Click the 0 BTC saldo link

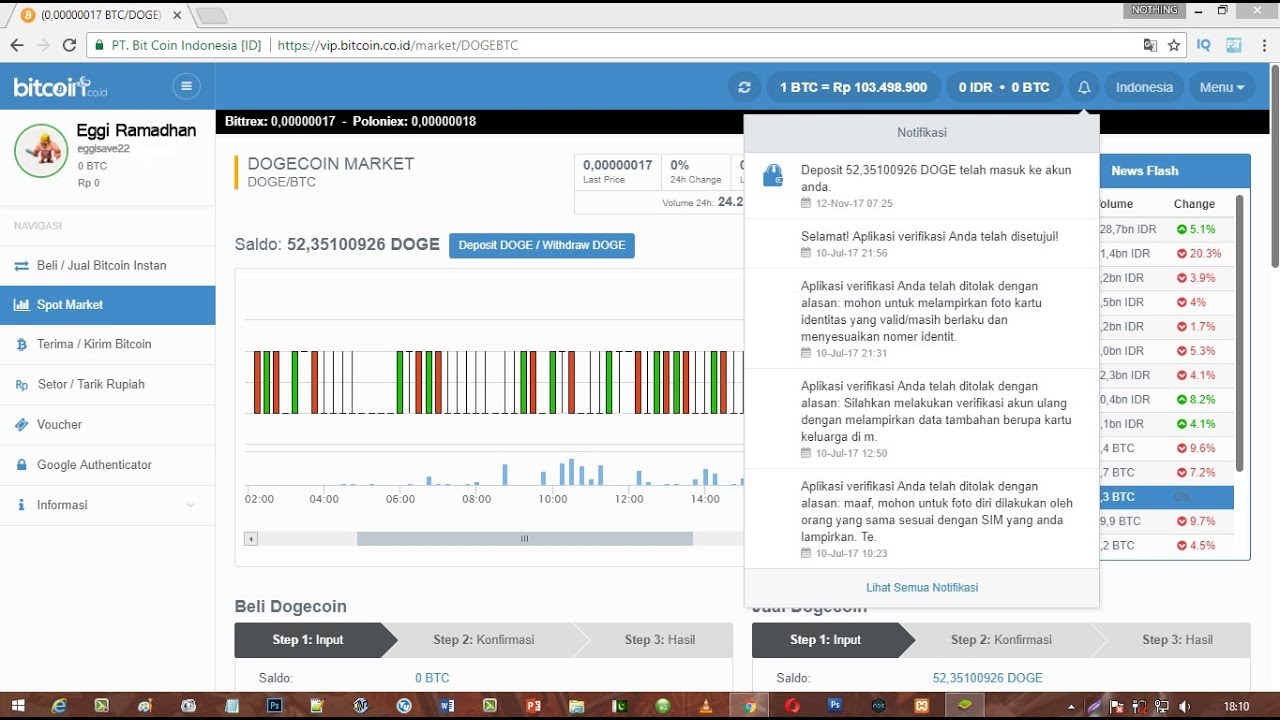point(432,678)
